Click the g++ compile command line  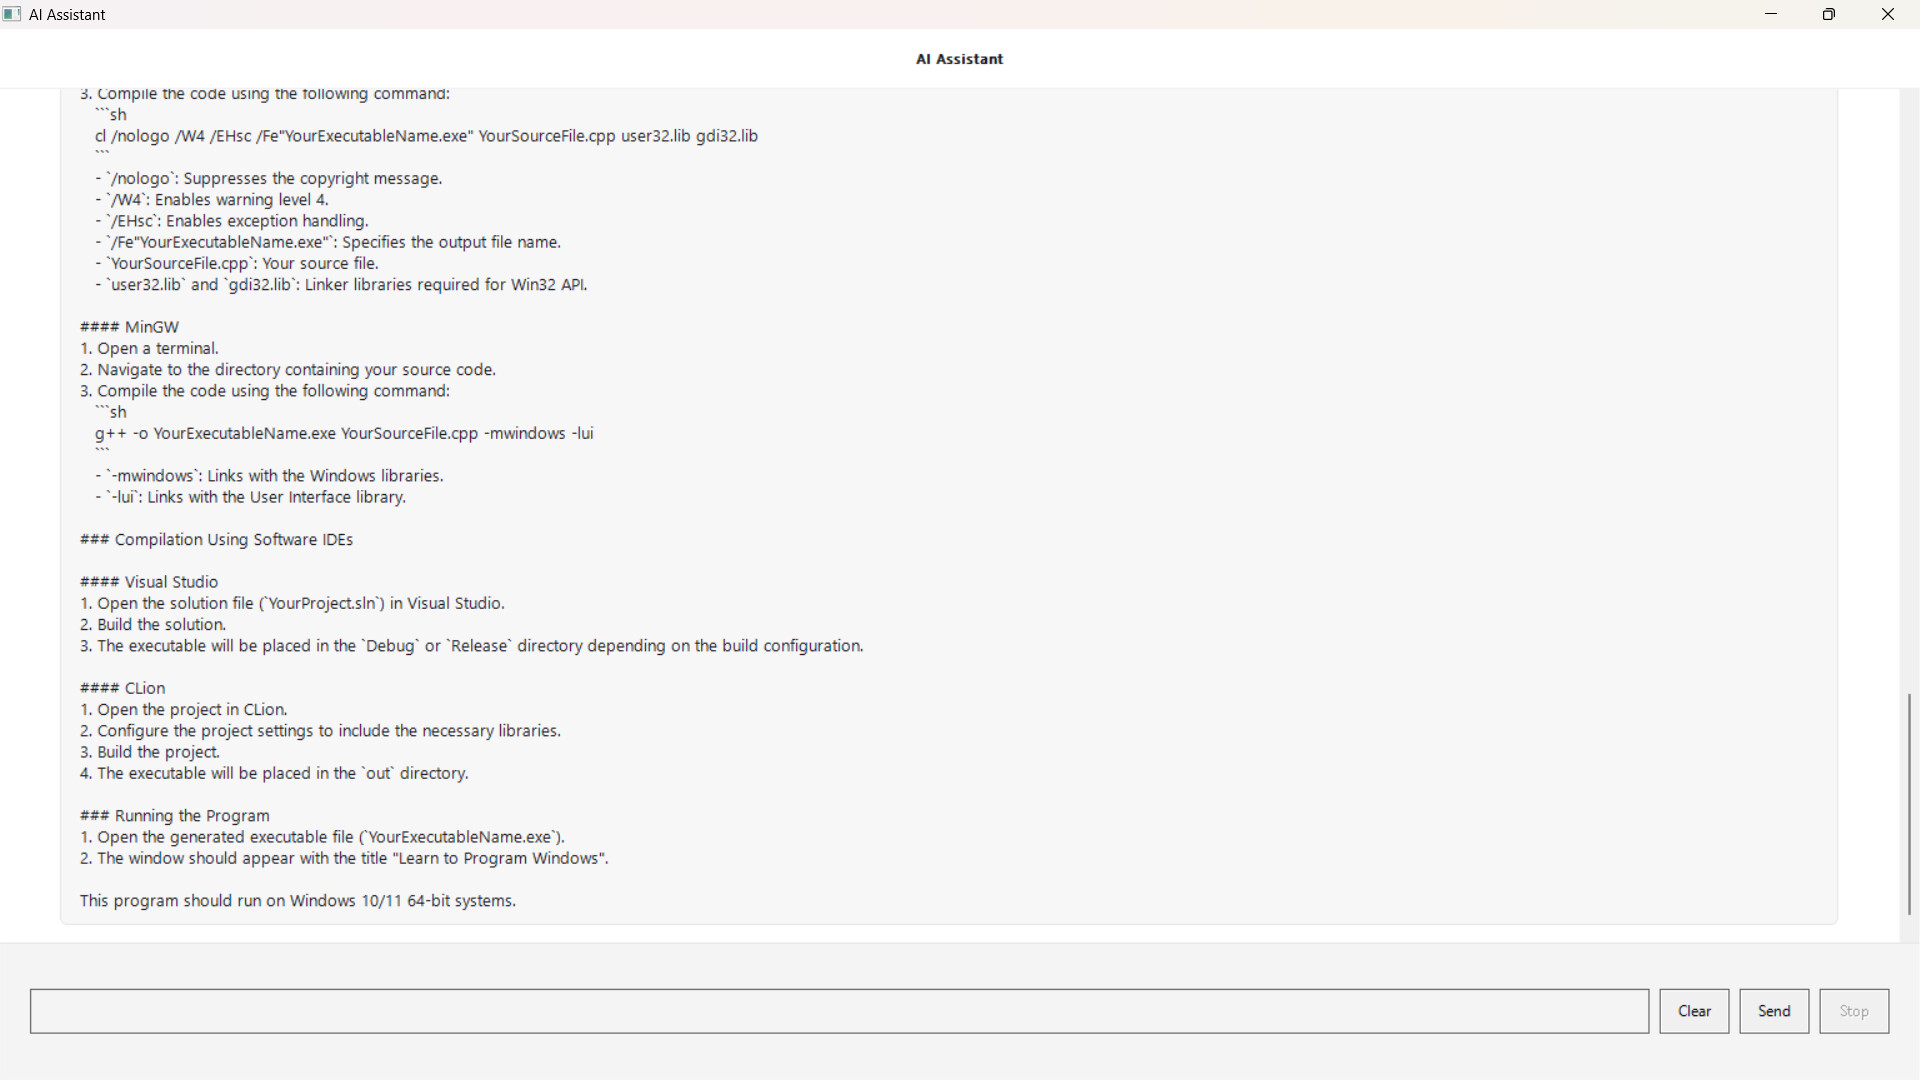pos(344,433)
